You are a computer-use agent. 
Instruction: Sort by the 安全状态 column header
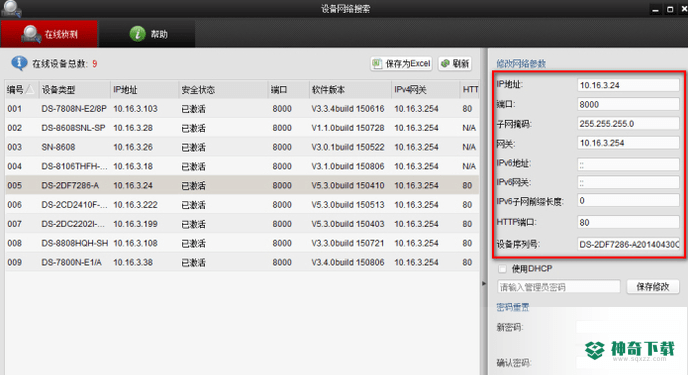click(x=223, y=89)
